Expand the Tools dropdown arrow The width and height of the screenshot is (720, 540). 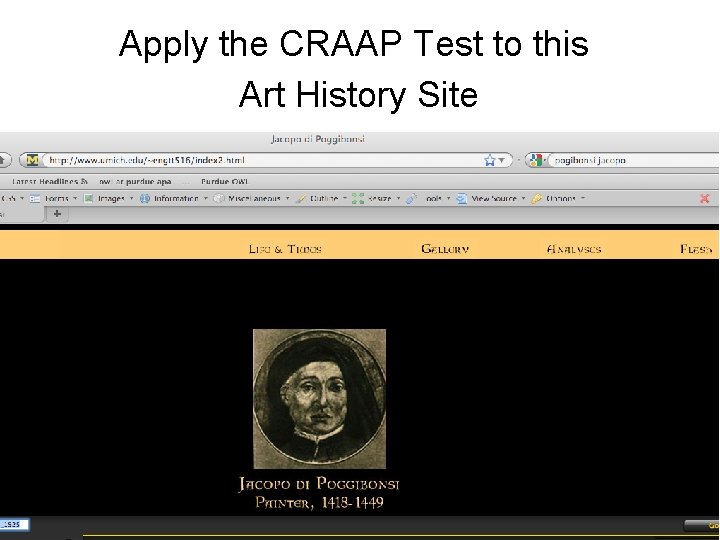coord(448,198)
